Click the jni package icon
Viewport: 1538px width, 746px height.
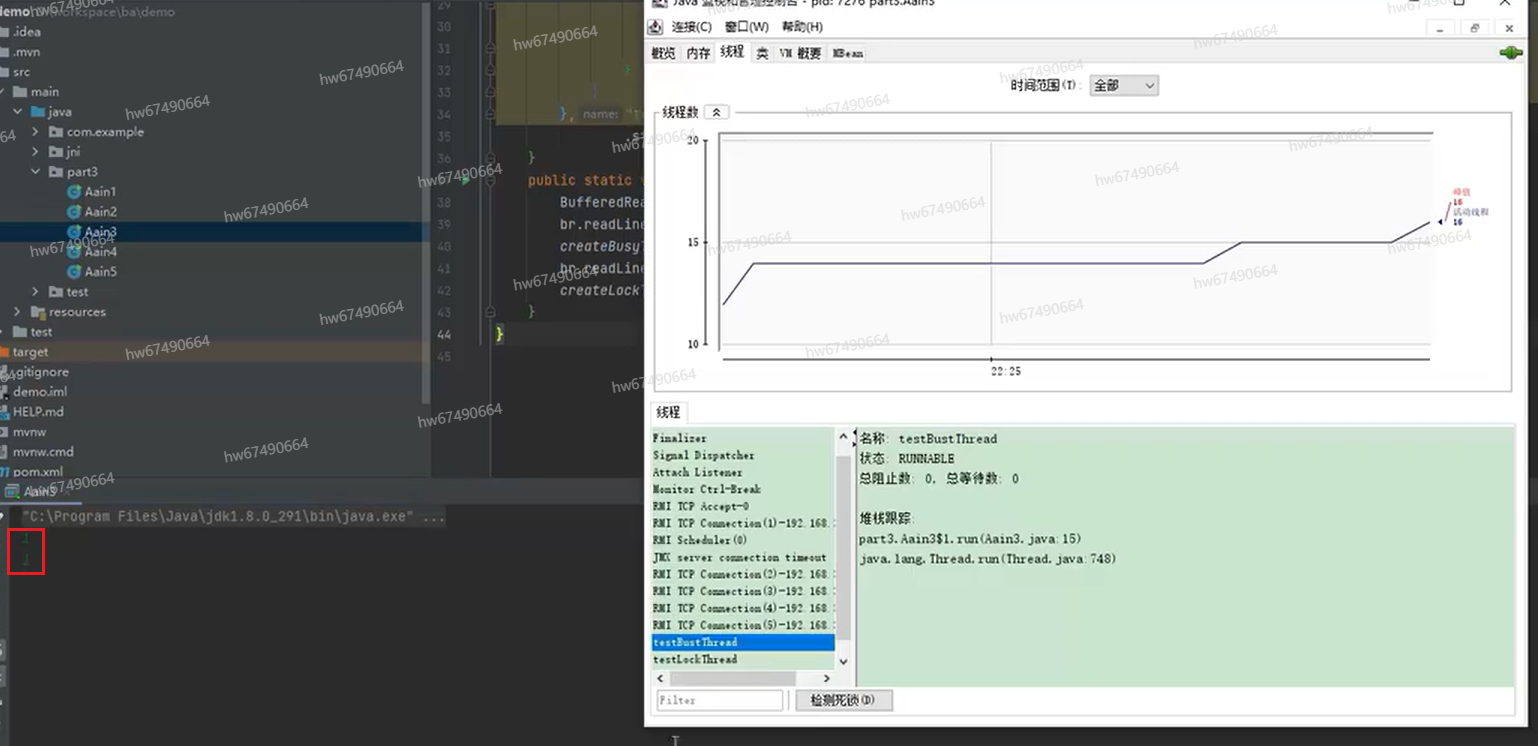[x=55, y=152]
